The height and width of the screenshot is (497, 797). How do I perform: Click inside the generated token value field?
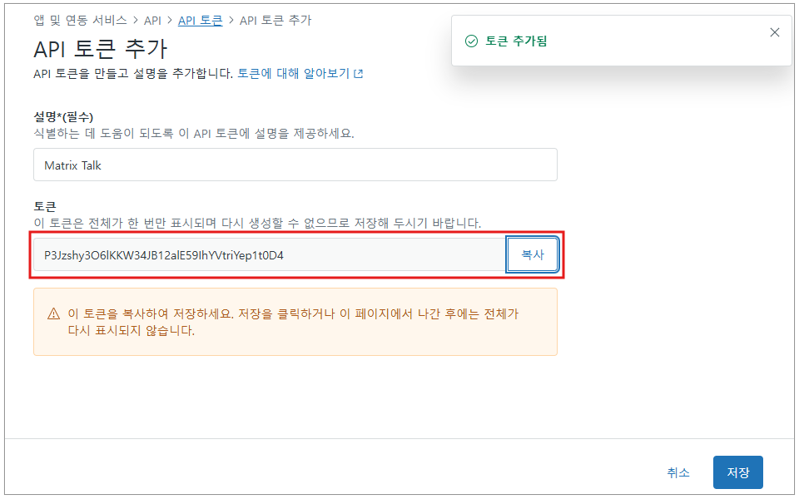270,255
